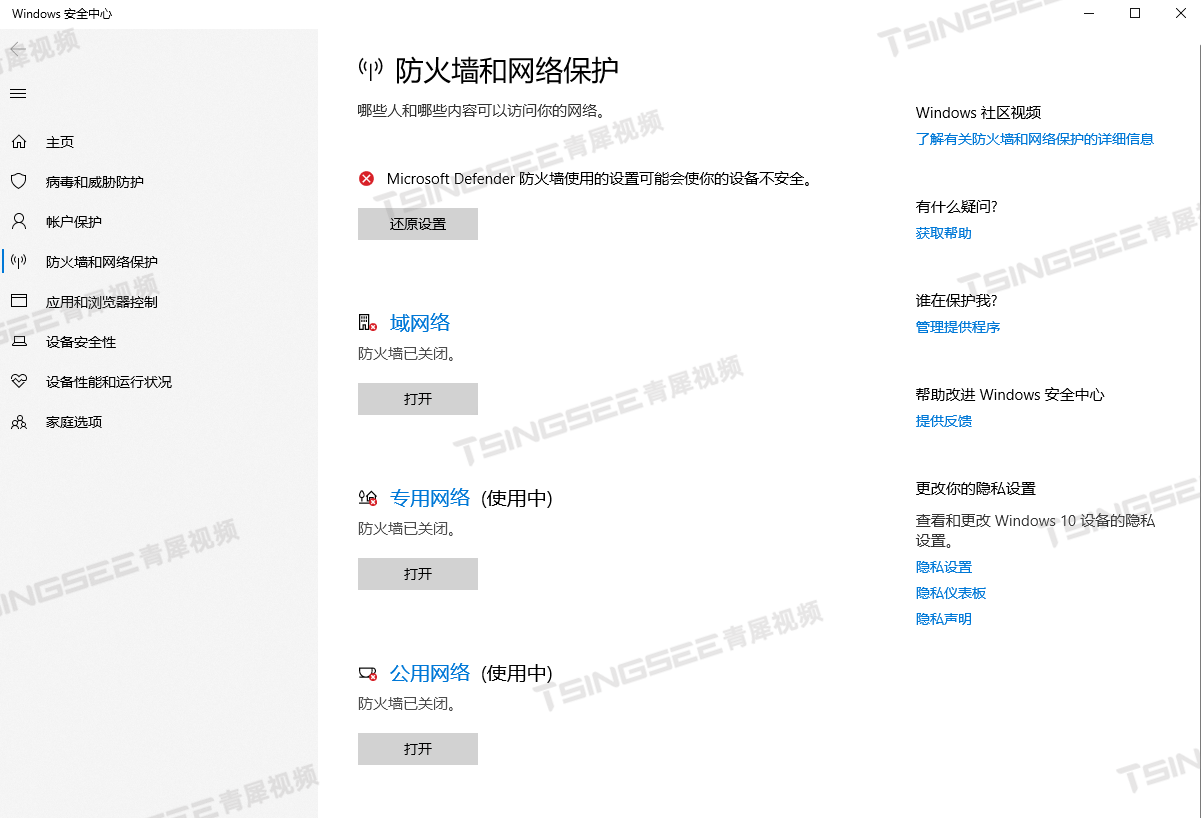This screenshot has height=818, width=1201.
Task: Click the 还原设置 button
Action: 418,224
